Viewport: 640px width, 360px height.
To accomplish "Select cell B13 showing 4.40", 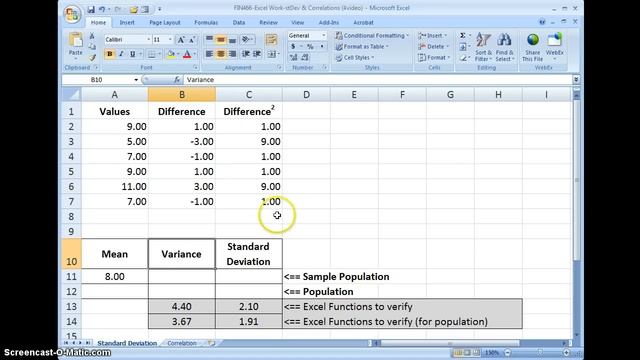I will pyautogui.click(x=182, y=307).
